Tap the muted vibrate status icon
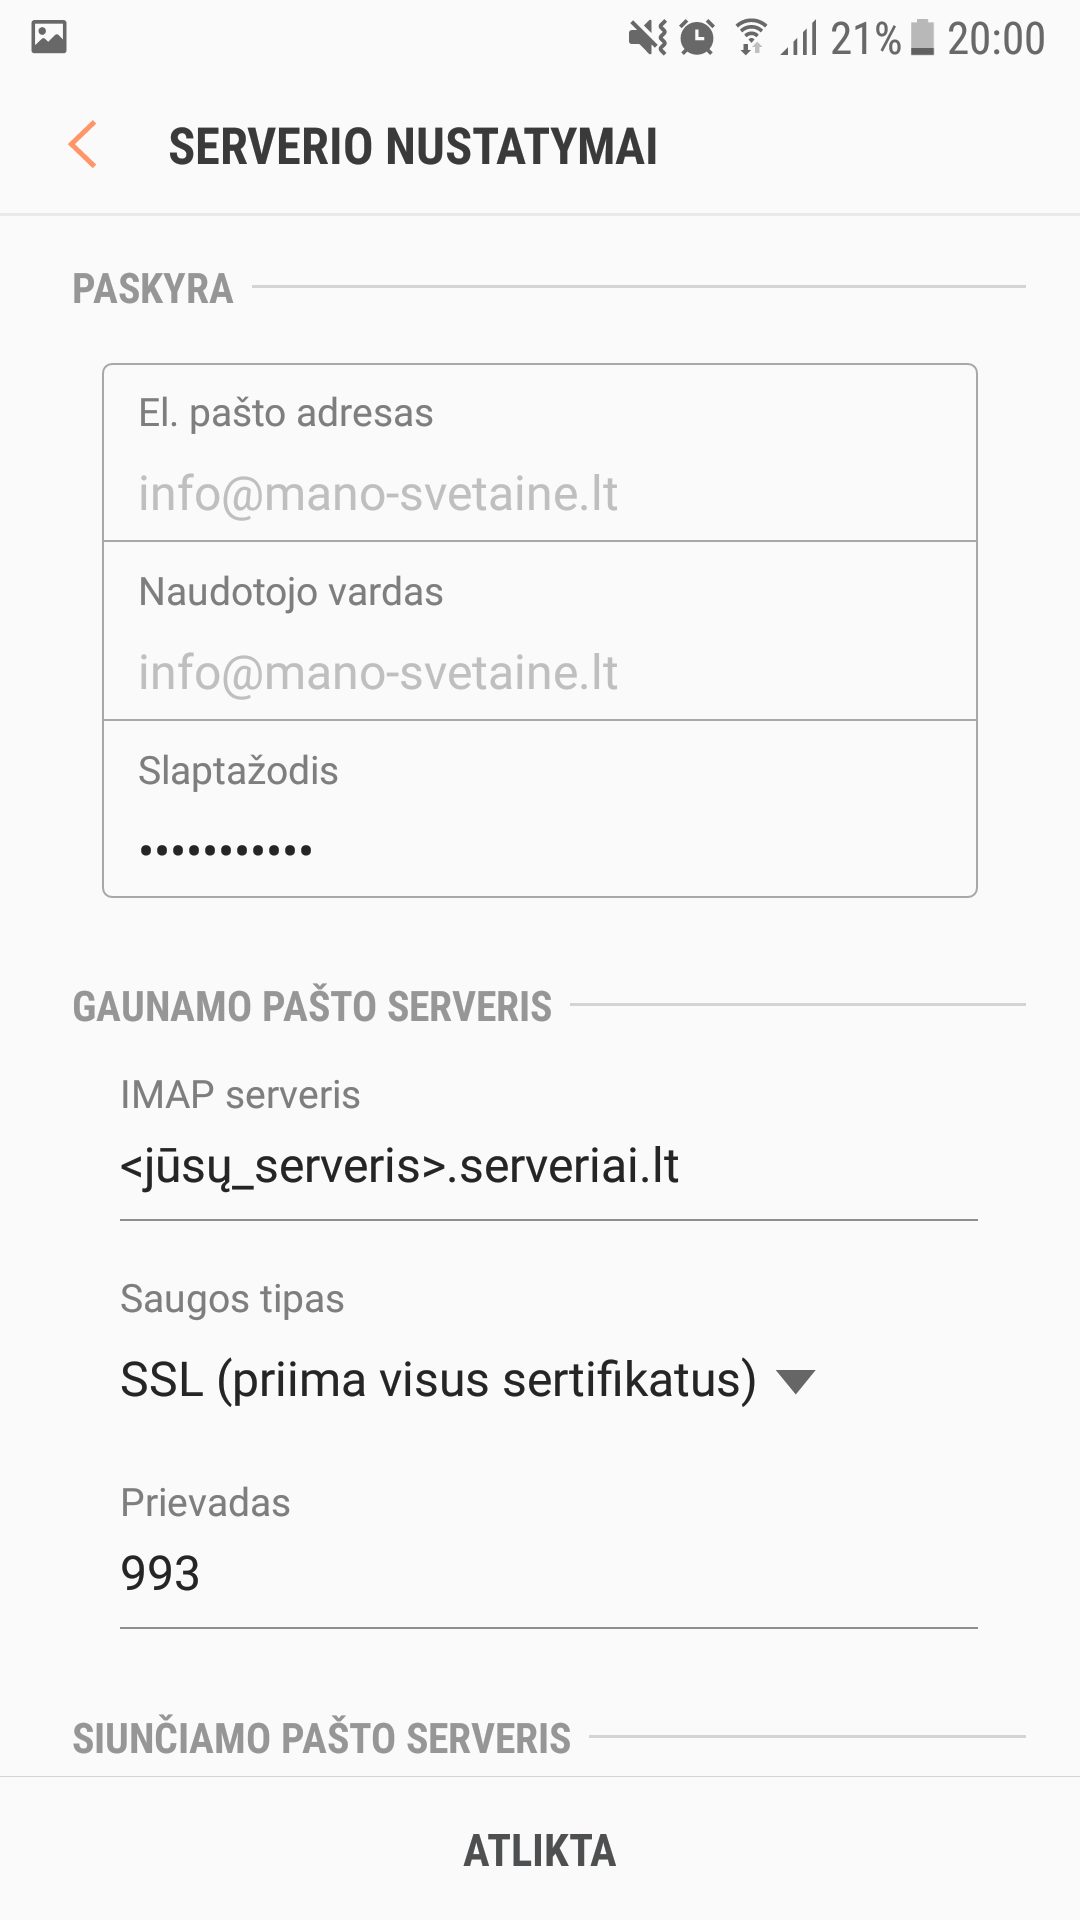This screenshot has height=1920, width=1080. click(647, 38)
